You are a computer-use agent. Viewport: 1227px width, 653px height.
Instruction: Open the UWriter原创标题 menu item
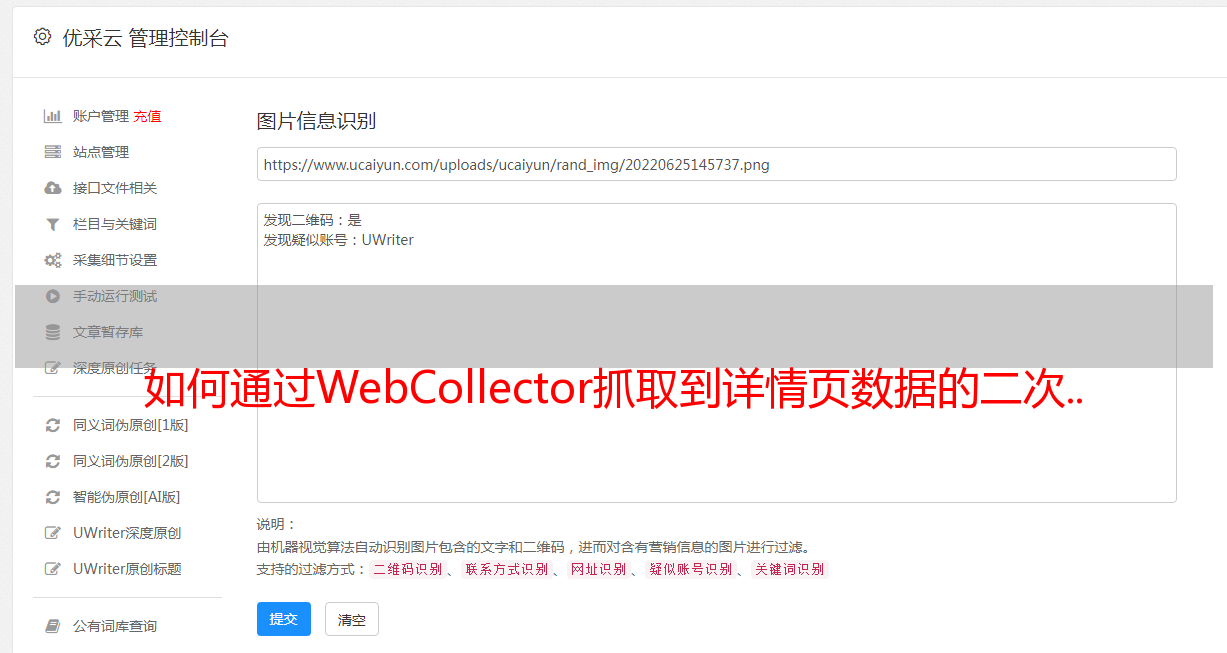[x=127, y=569]
